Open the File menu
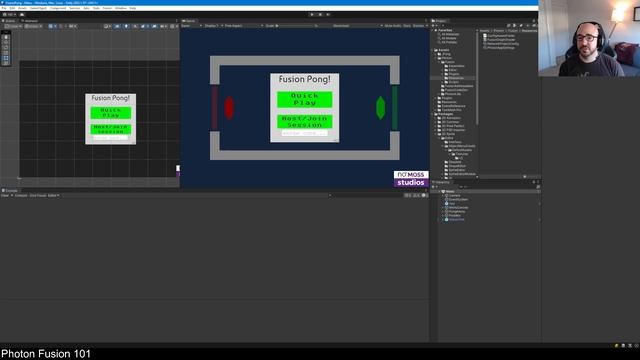 [4, 8]
